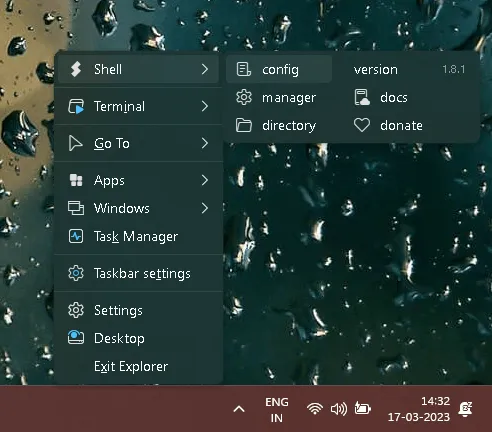Show hidden tray icons with the up chevron

[239, 409]
